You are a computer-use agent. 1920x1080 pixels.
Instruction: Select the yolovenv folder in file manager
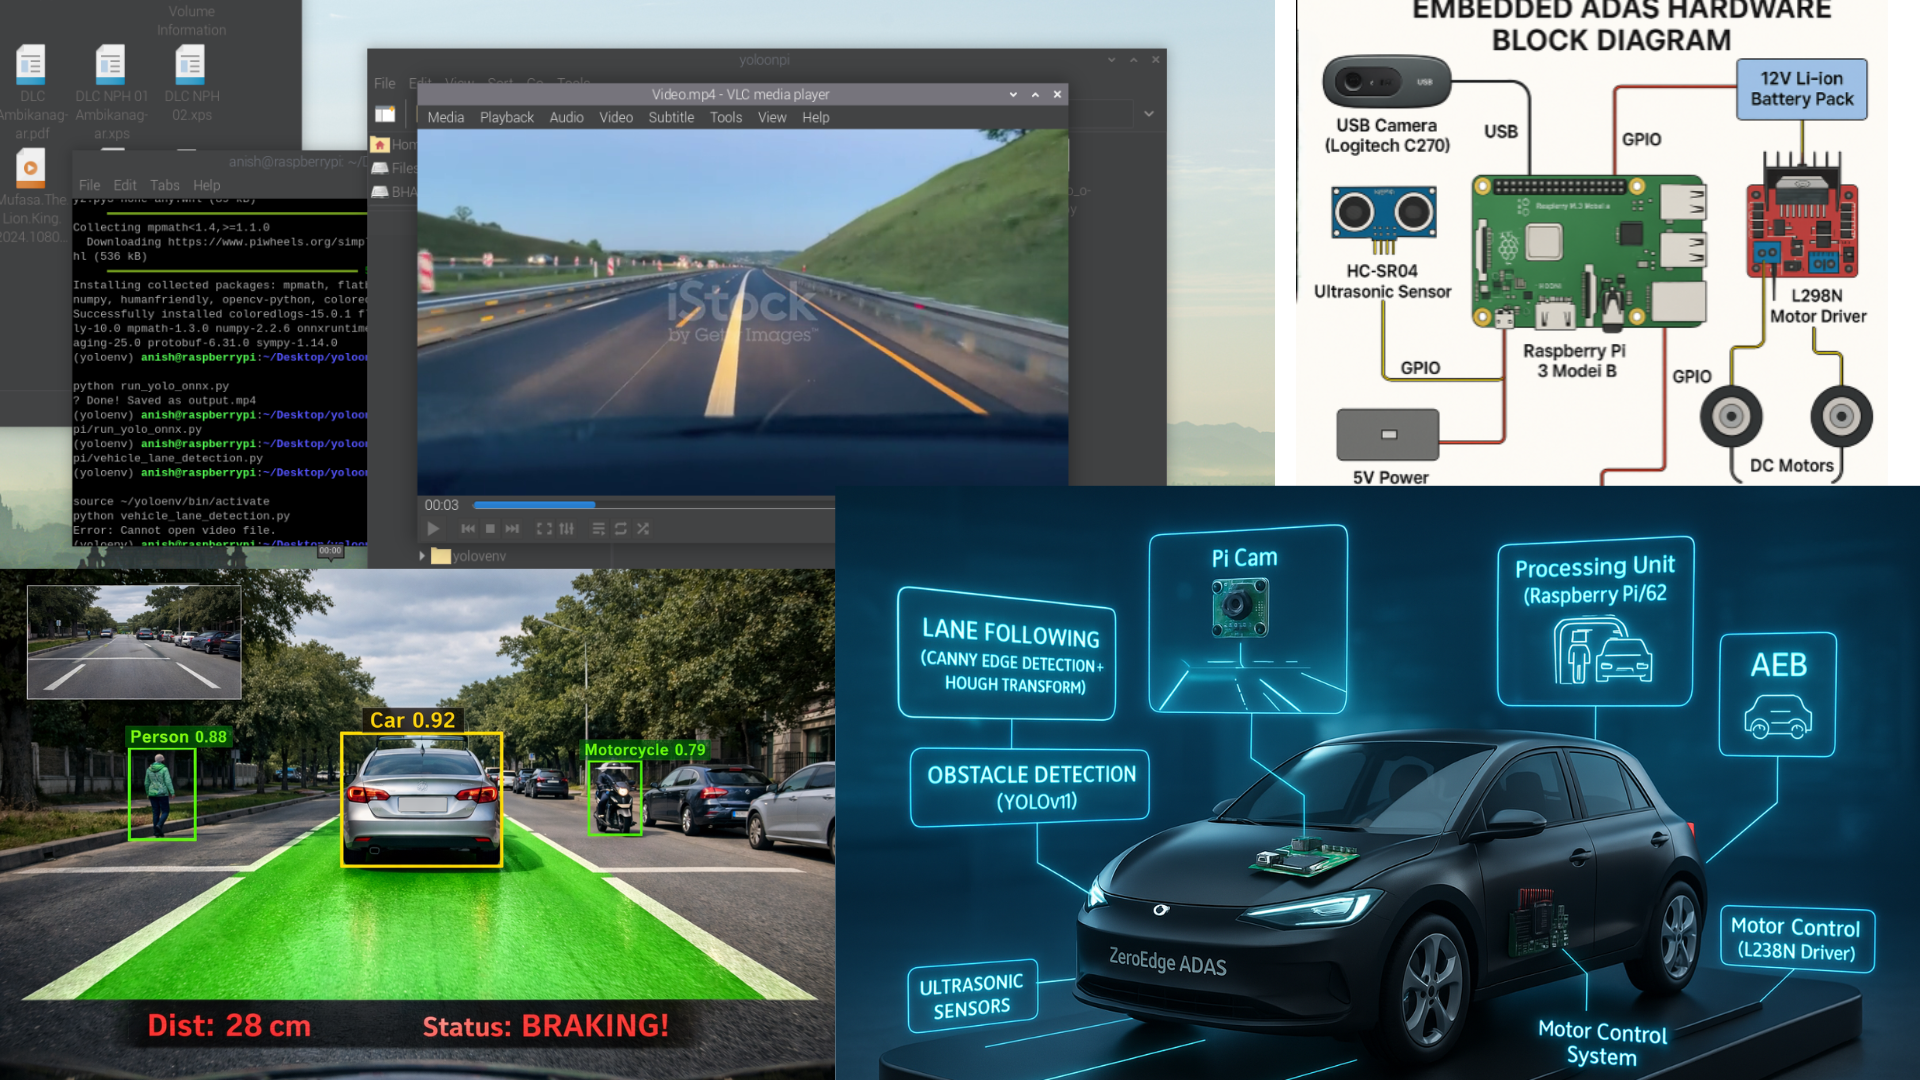469,556
